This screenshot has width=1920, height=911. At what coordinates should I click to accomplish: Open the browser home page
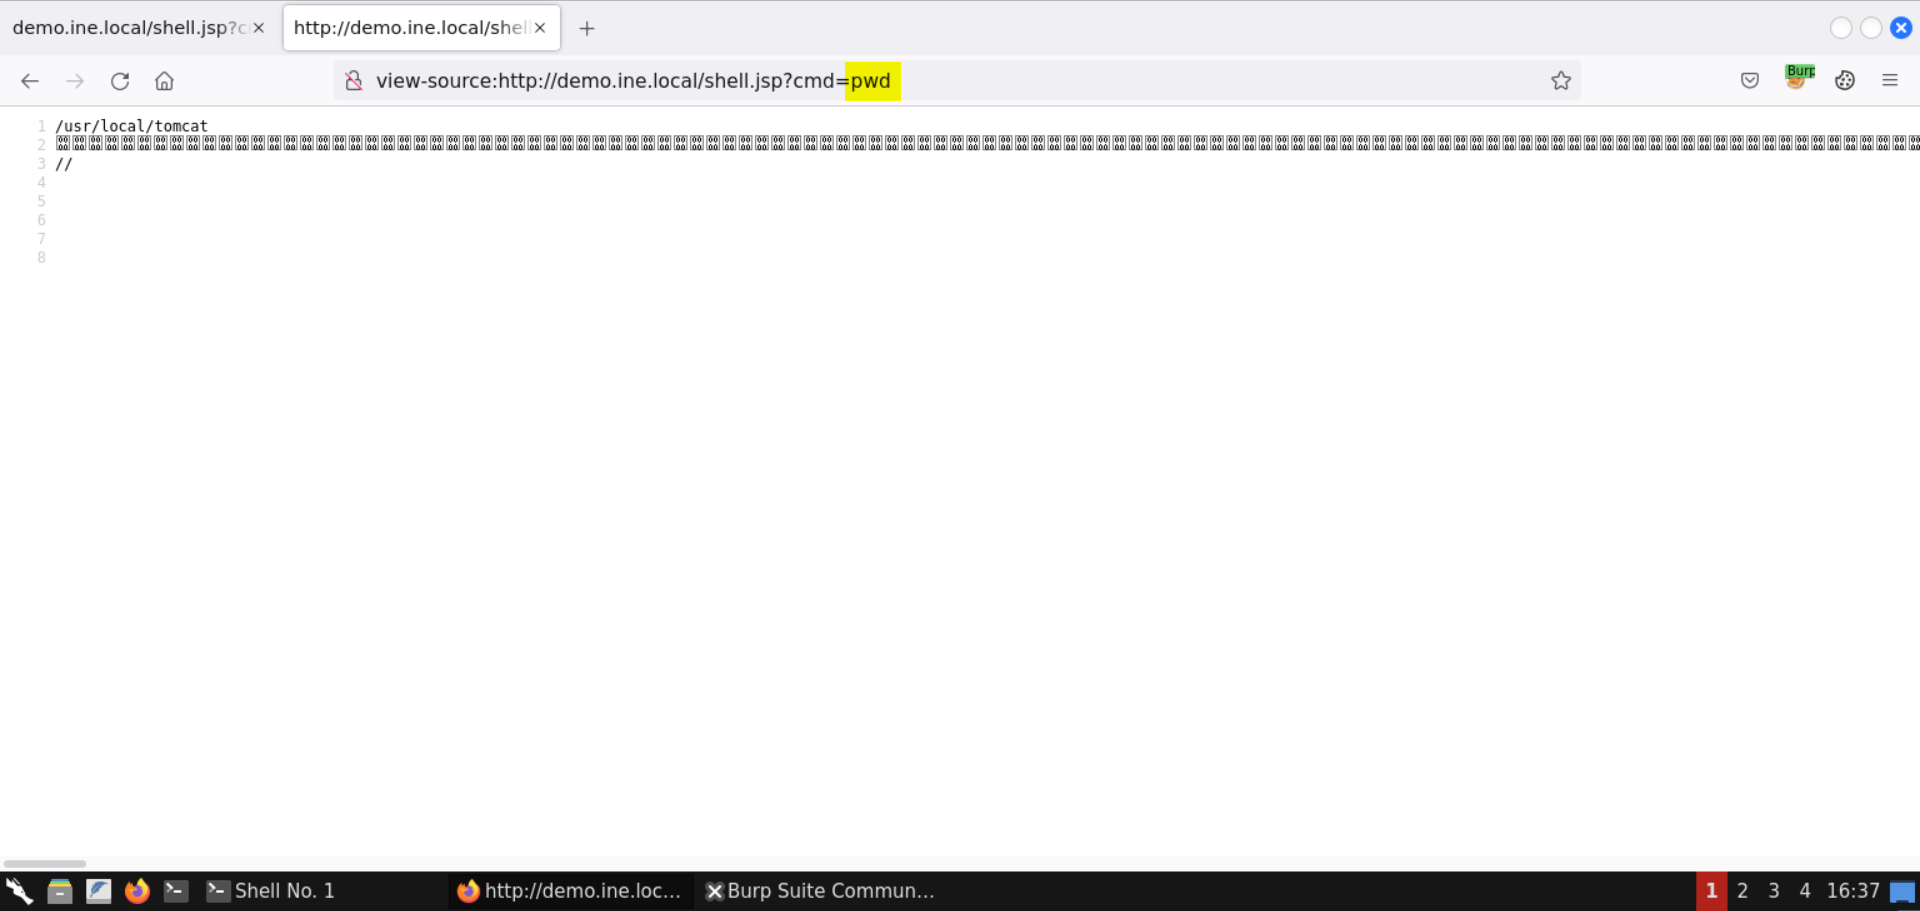(x=165, y=81)
